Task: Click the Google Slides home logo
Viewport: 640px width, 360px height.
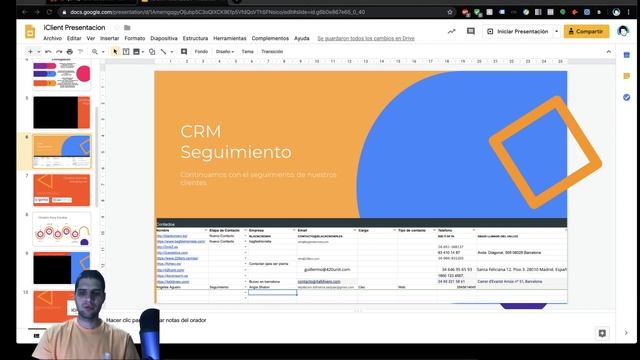Action: [30, 31]
